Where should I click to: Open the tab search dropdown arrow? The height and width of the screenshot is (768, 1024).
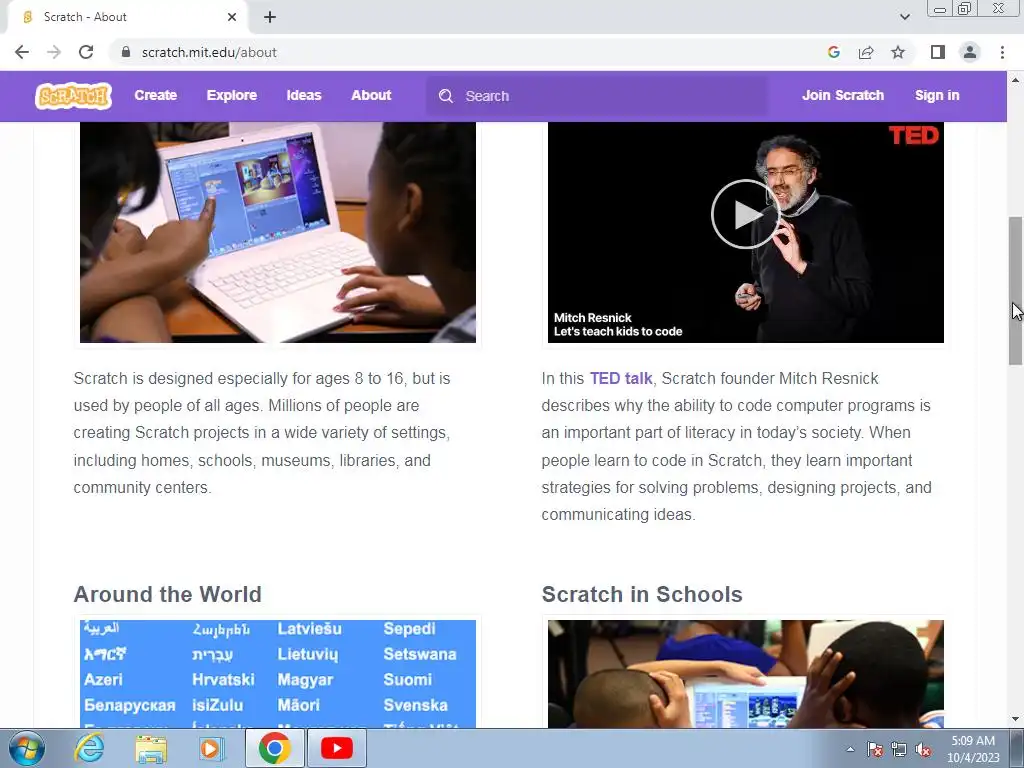click(x=904, y=17)
